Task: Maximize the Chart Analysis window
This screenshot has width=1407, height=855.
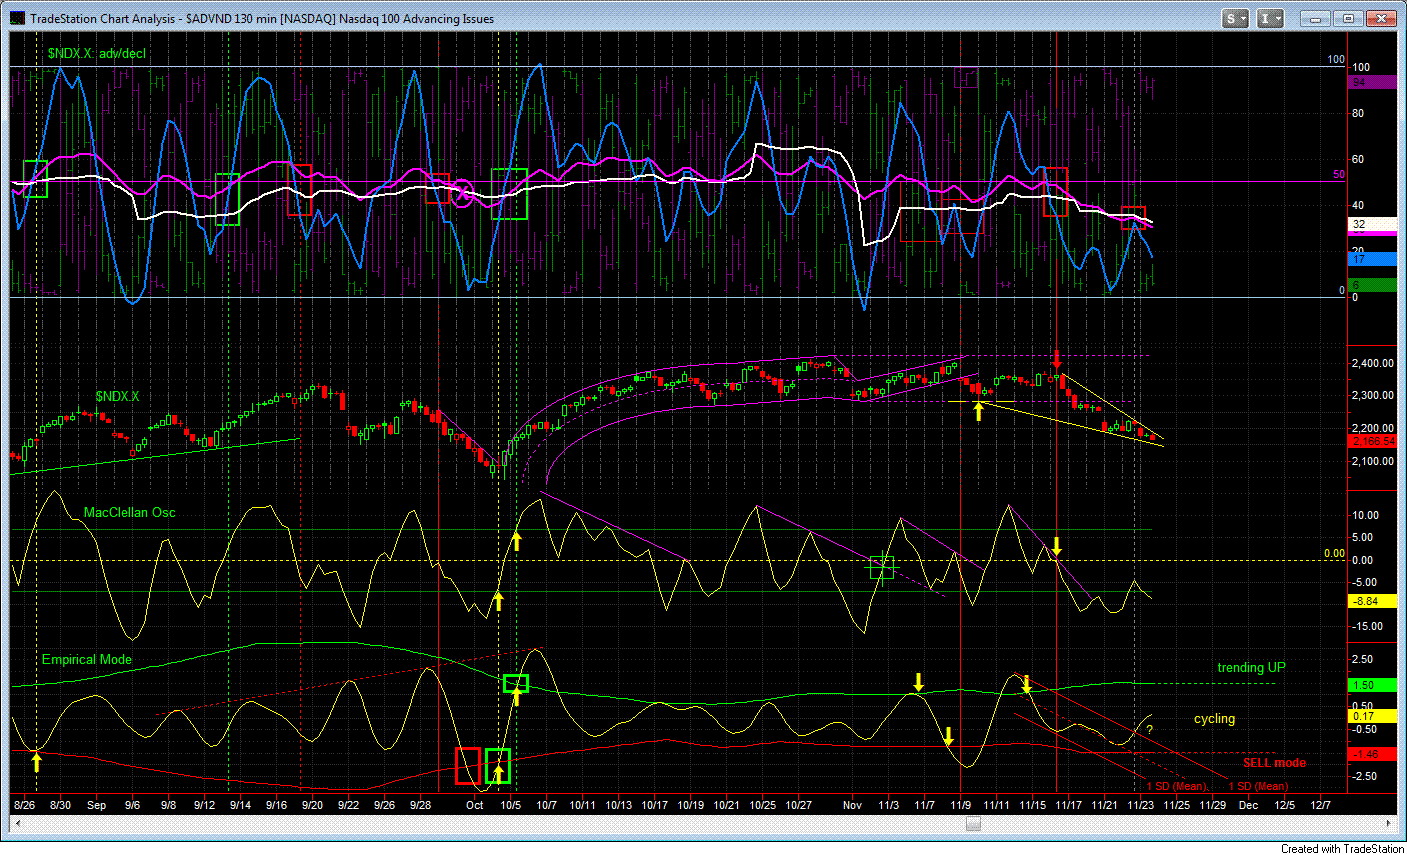Action: pos(1348,18)
